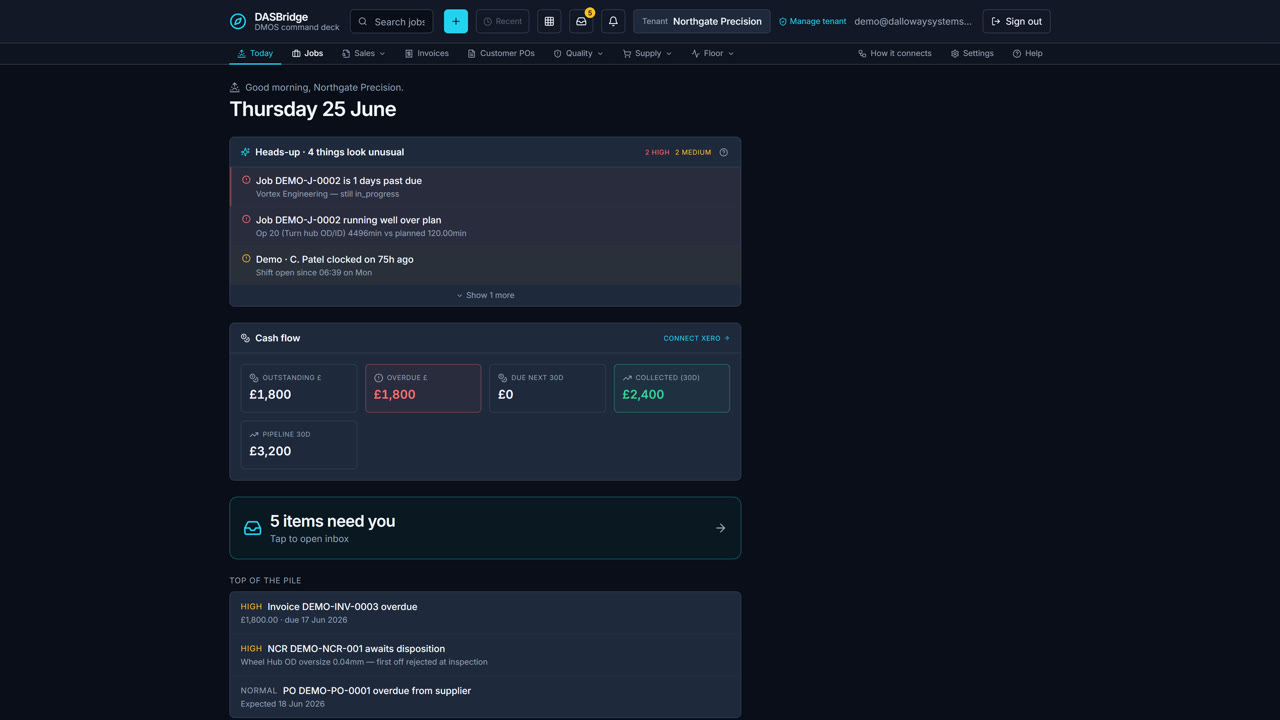Image resolution: width=1280 pixels, height=720 pixels.
Task: Show 1 more heads-up item
Action: tap(485, 295)
